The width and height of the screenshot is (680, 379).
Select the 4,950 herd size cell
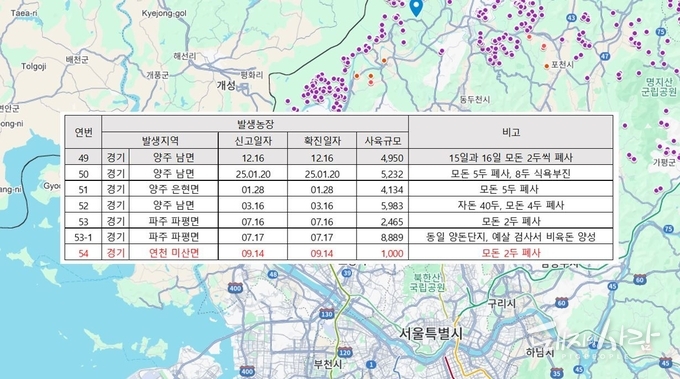point(382,158)
